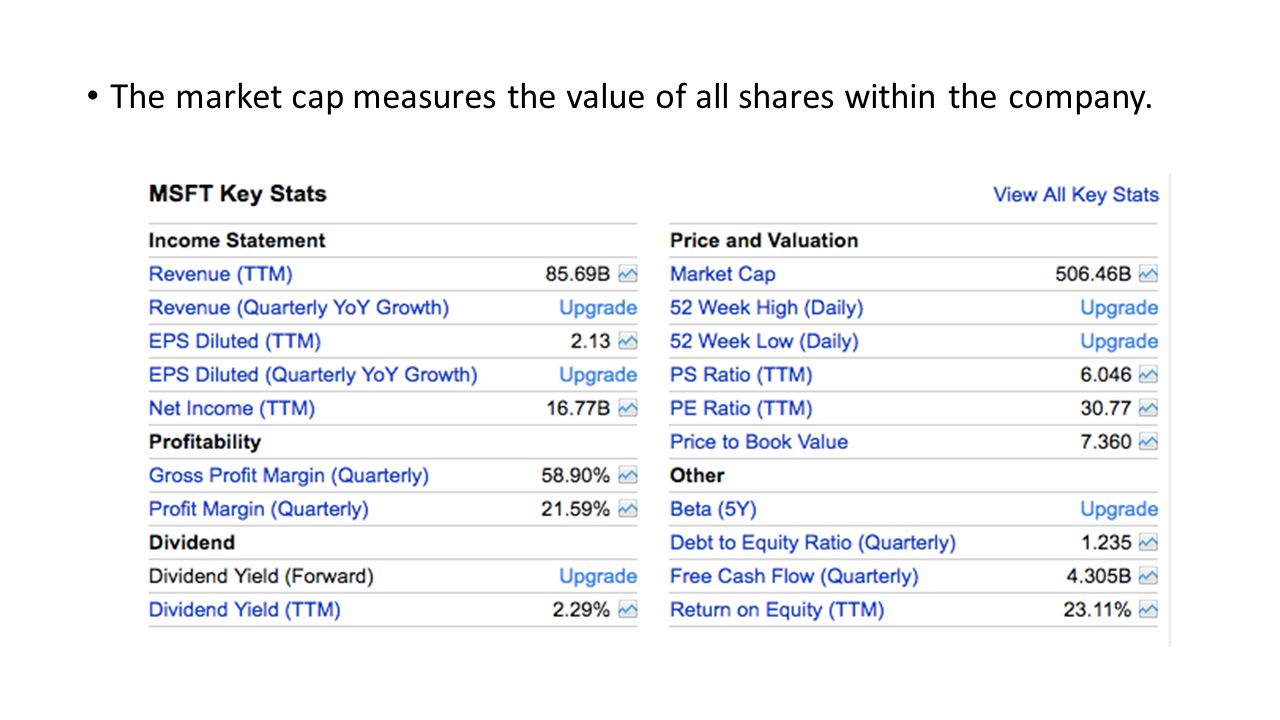The width and height of the screenshot is (1280, 720).
Task: Open the 52 Week High (Daily) link
Action: pyautogui.click(x=767, y=308)
